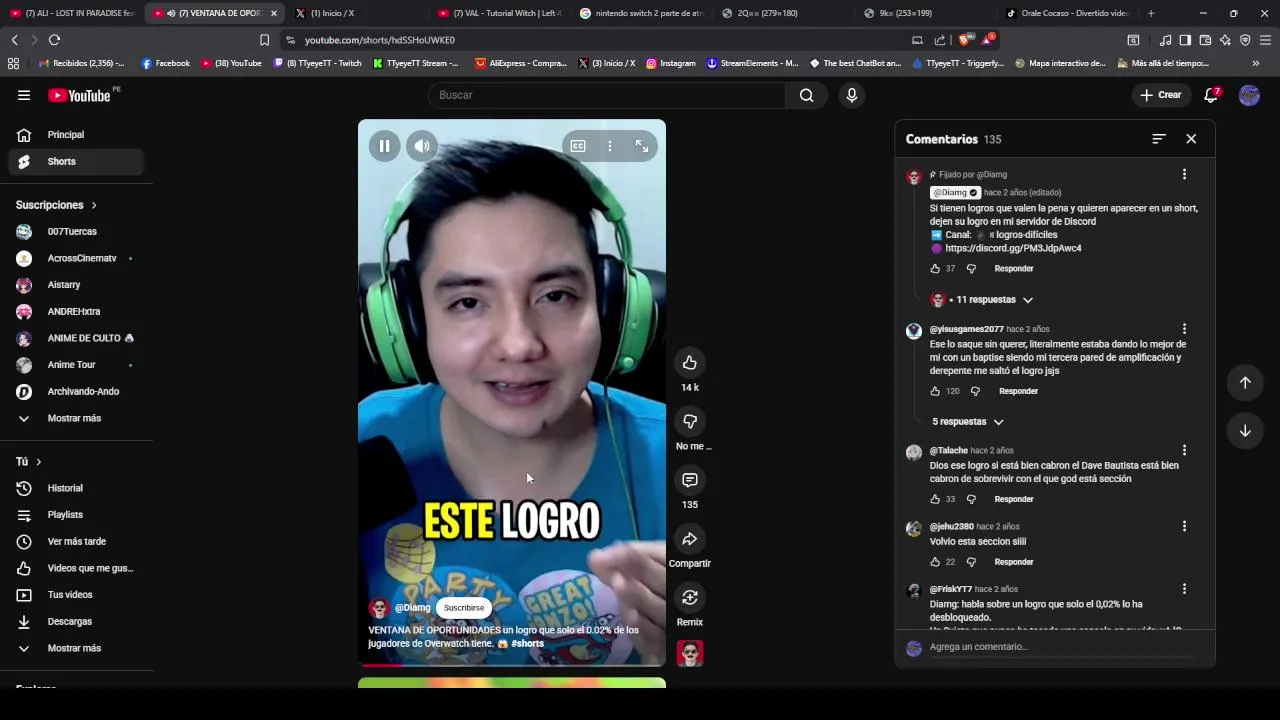Image resolution: width=1280 pixels, height=720 pixels.
Task: Toggle the YouTube hamburger guide menu
Action: [x=24, y=95]
